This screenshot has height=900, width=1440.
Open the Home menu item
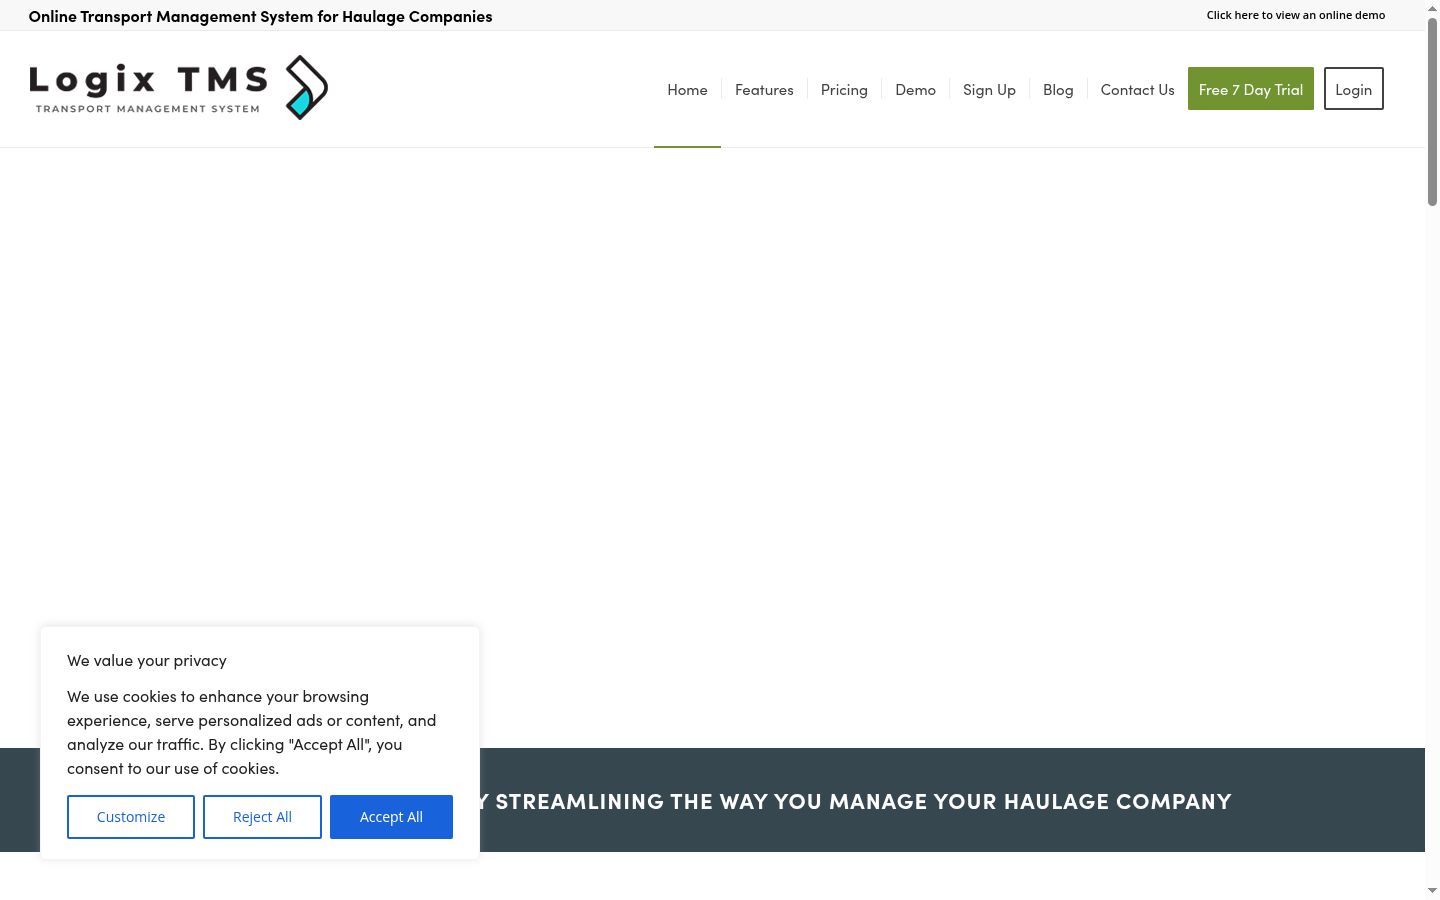(687, 90)
